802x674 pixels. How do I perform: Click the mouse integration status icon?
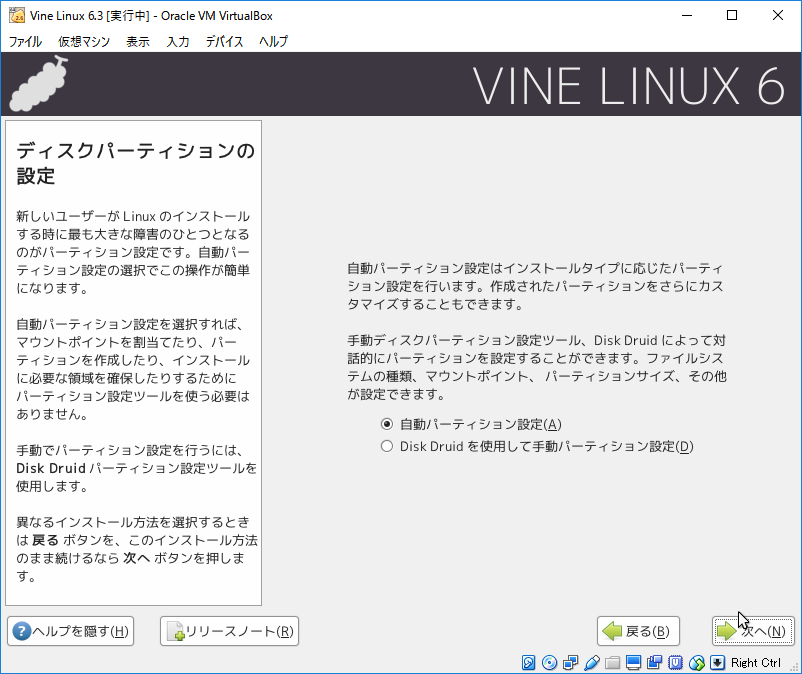click(696, 663)
